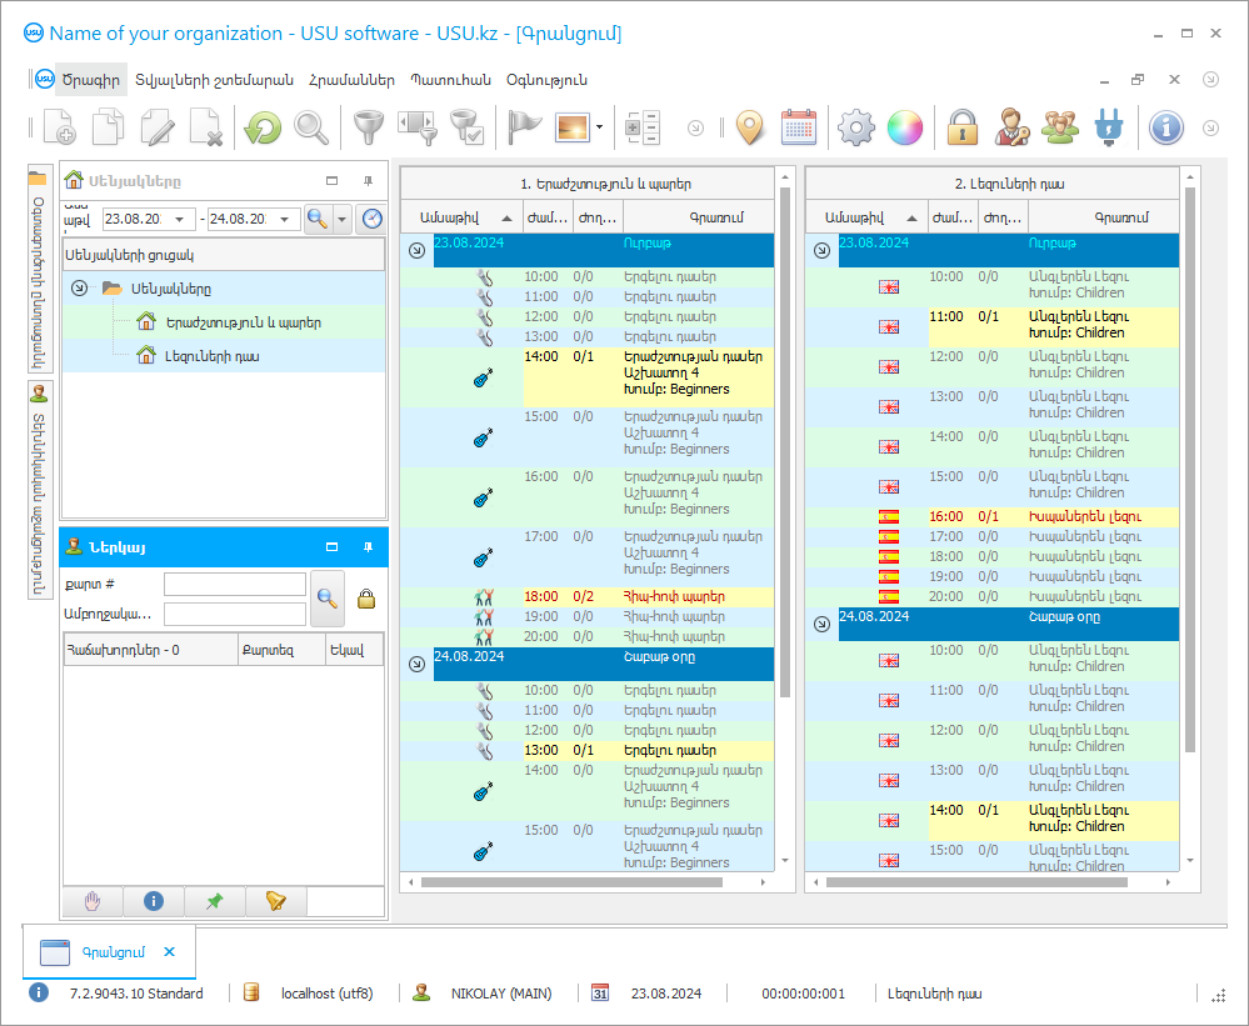Collapse the Սենյակները tree node
The width and height of the screenshot is (1249, 1026).
point(79,289)
